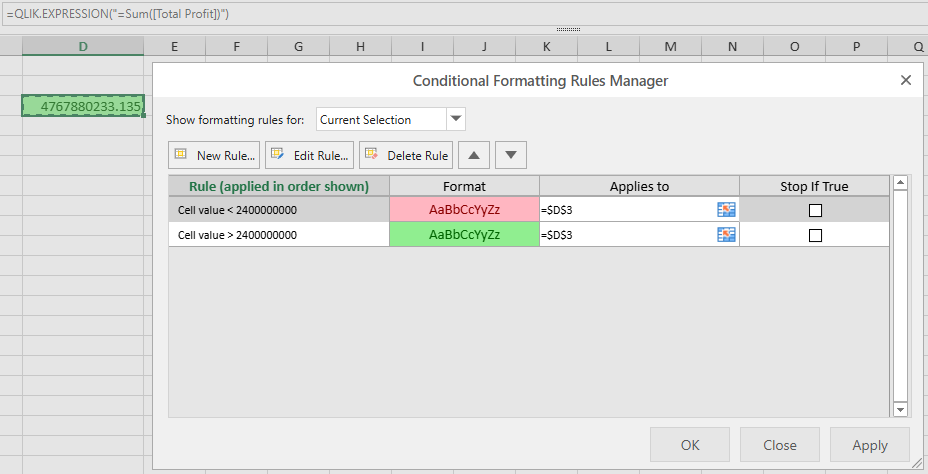Click range selector icon for the green rule
Viewport: 928px width, 474px height.
point(726,234)
